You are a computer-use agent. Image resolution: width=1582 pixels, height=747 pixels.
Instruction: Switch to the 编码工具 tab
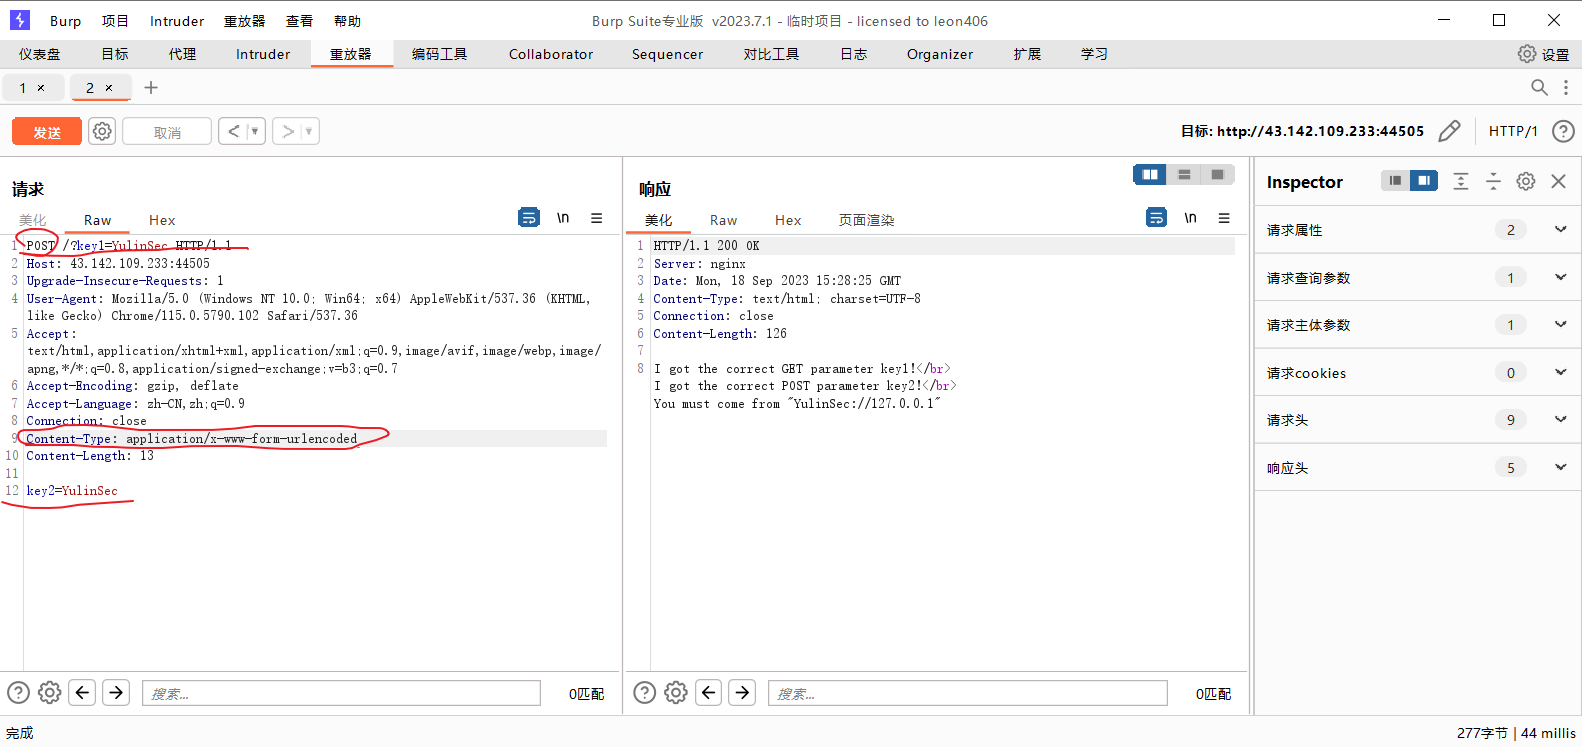tap(439, 54)
